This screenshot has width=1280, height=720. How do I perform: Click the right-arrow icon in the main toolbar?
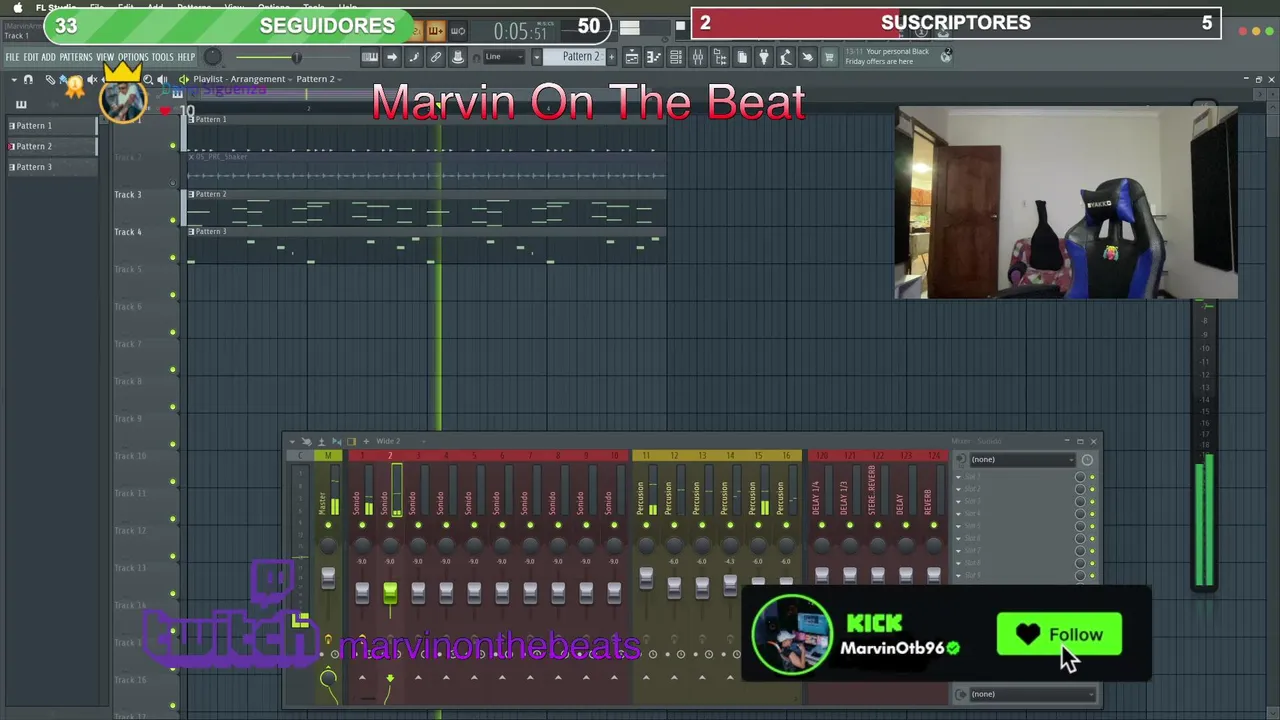[x=391, y=57]
